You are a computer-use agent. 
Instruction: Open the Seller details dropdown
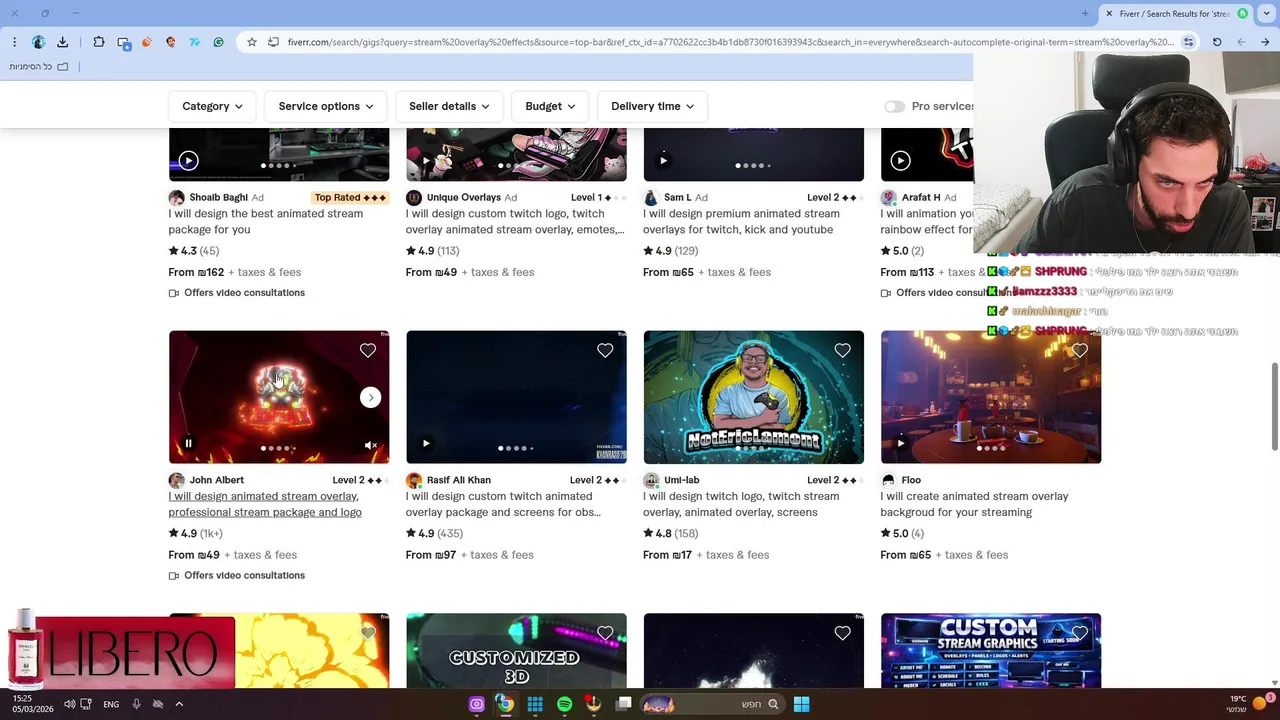pyautogui.click(x=449, y=106)
